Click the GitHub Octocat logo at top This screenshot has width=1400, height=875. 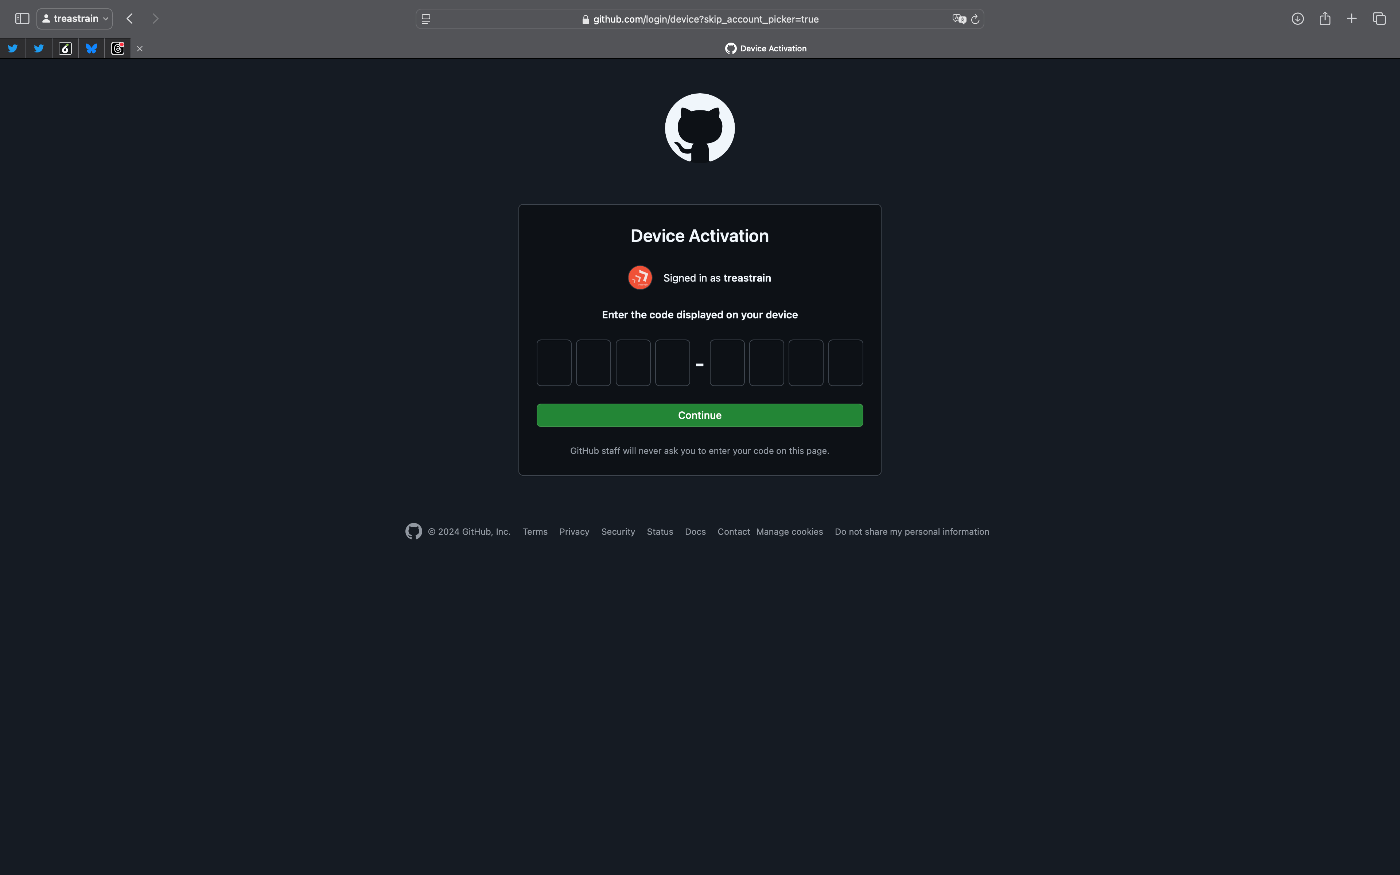click(x=700, y=128)
